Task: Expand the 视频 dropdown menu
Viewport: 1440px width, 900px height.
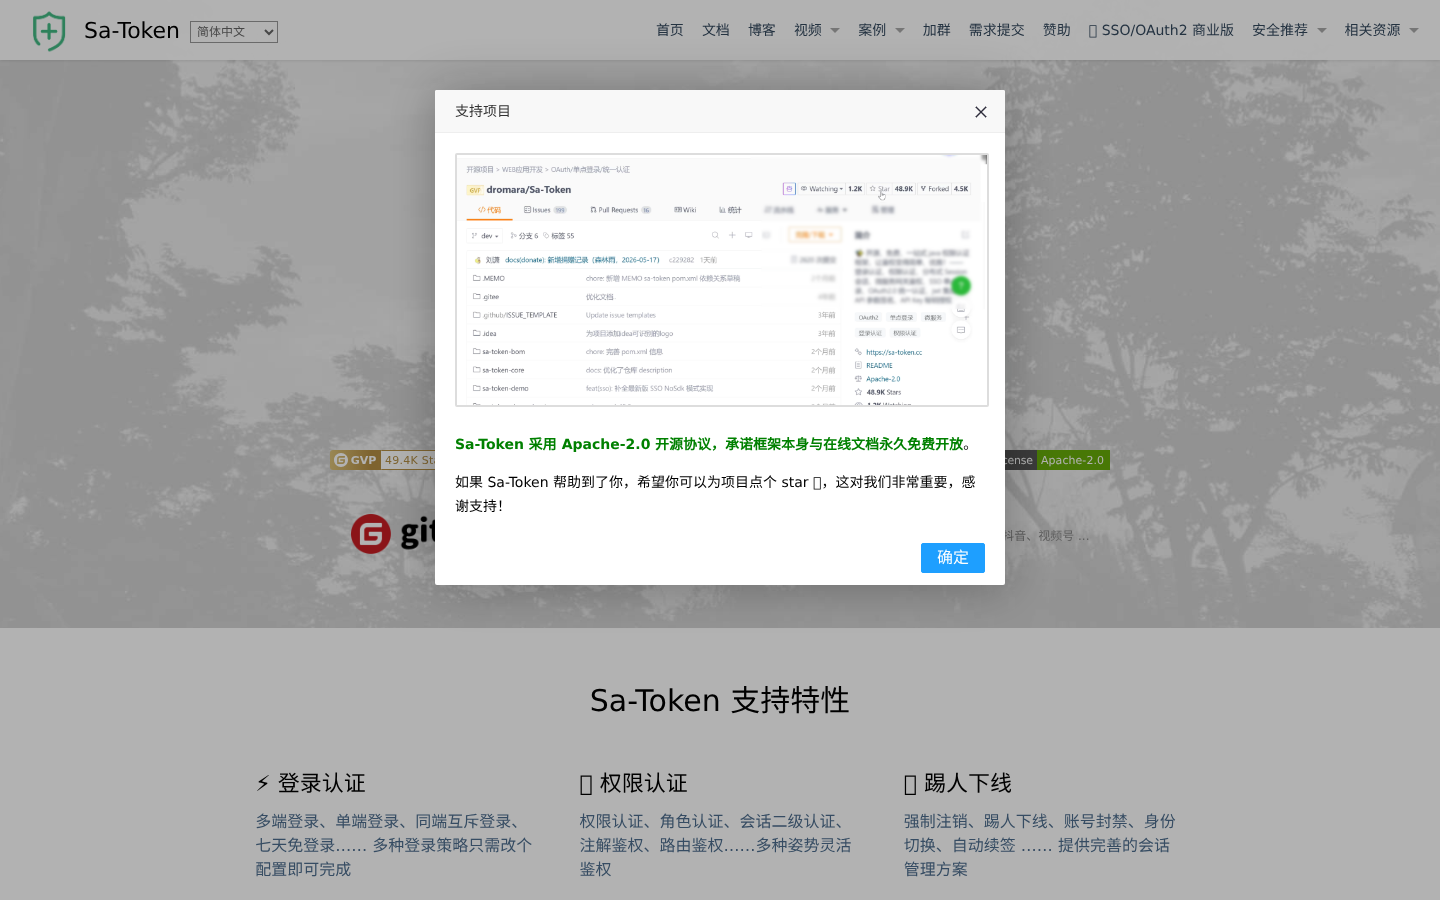Action: [x=817, y=30]
